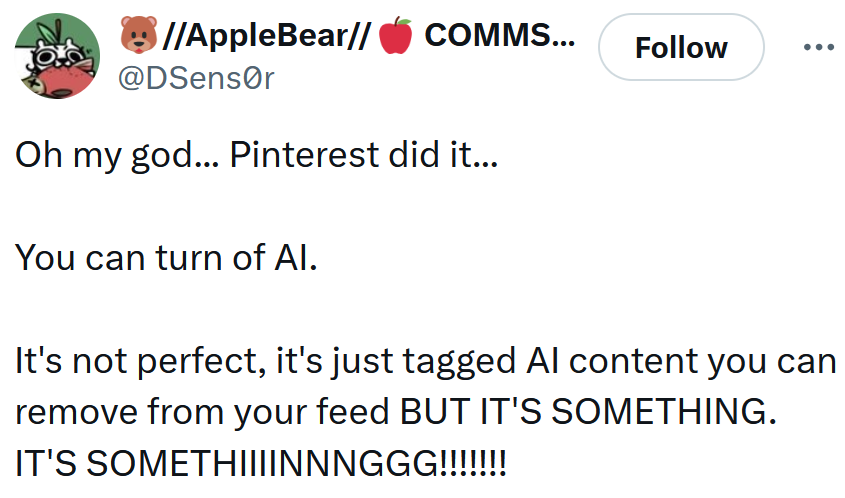Screen dimensions: 845x498
Task: Select the line "You can turn of AI."
Action: coord(166,258)
